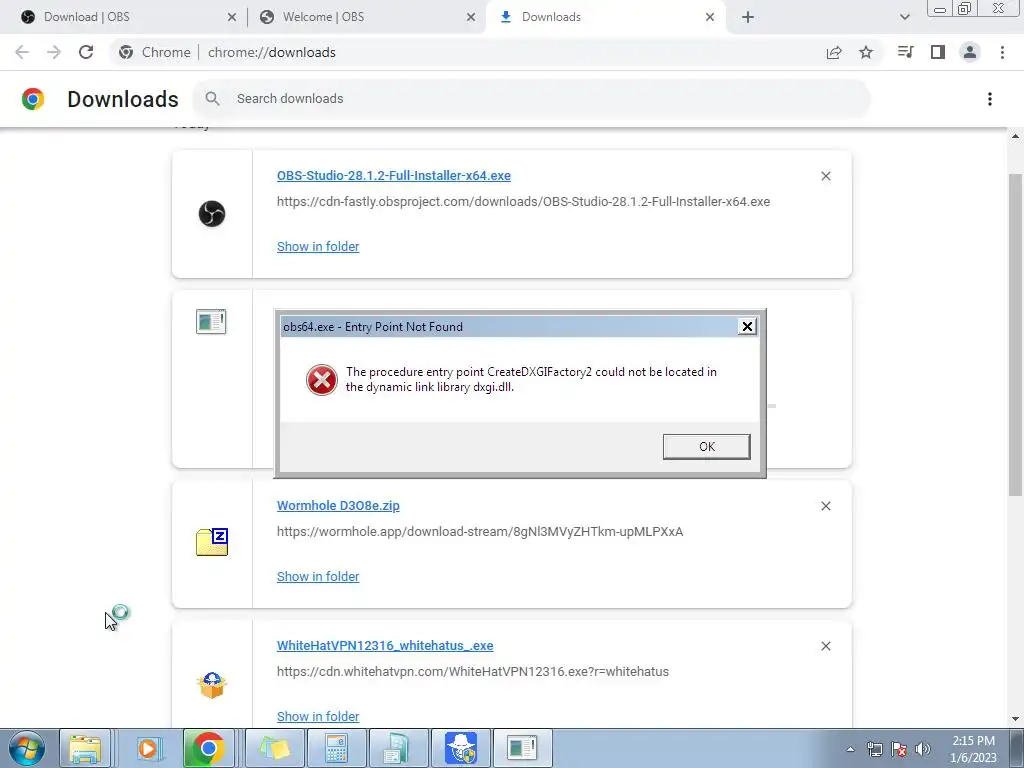Click the Chrome taskbar button

[208, 748]
